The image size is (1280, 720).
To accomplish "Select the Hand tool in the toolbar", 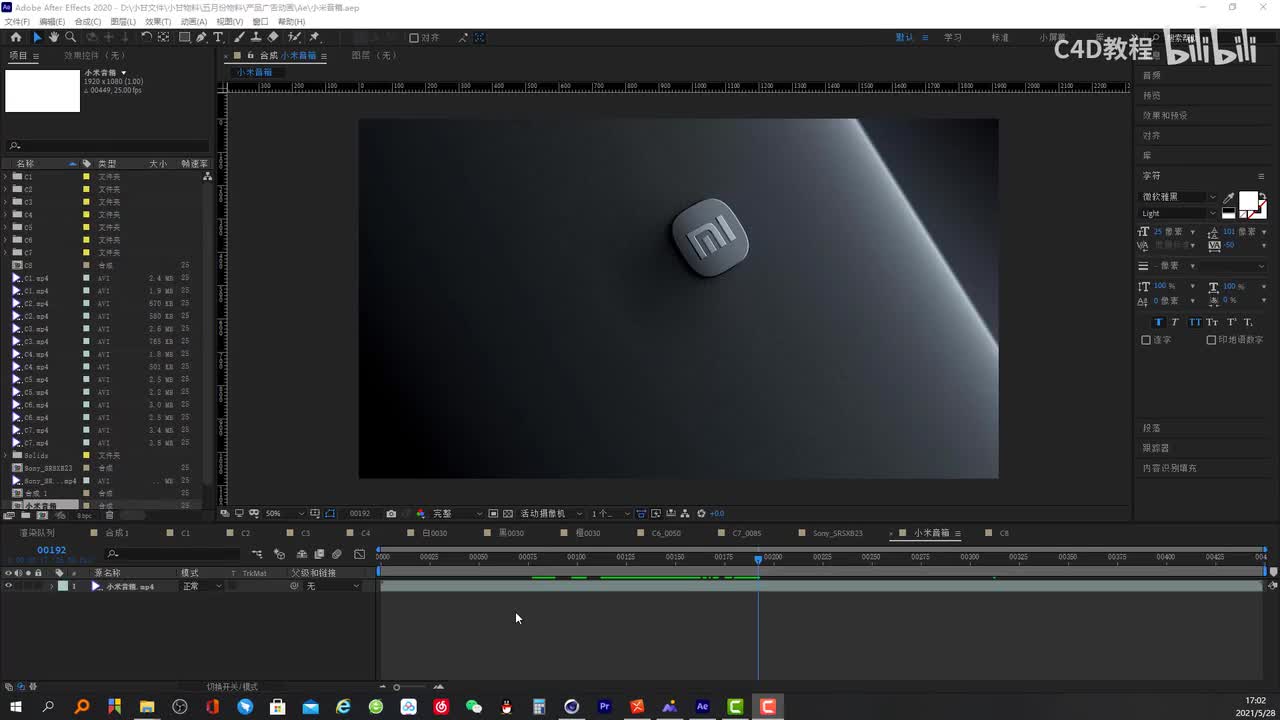I will (53, 37).
